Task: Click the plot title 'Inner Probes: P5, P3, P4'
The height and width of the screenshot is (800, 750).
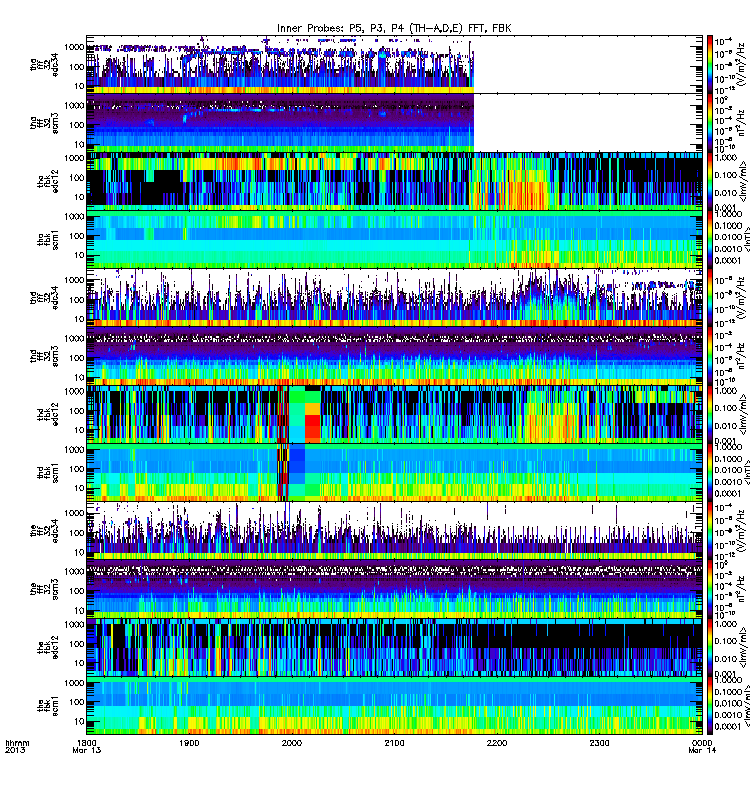Action: (x=341, y=29)
